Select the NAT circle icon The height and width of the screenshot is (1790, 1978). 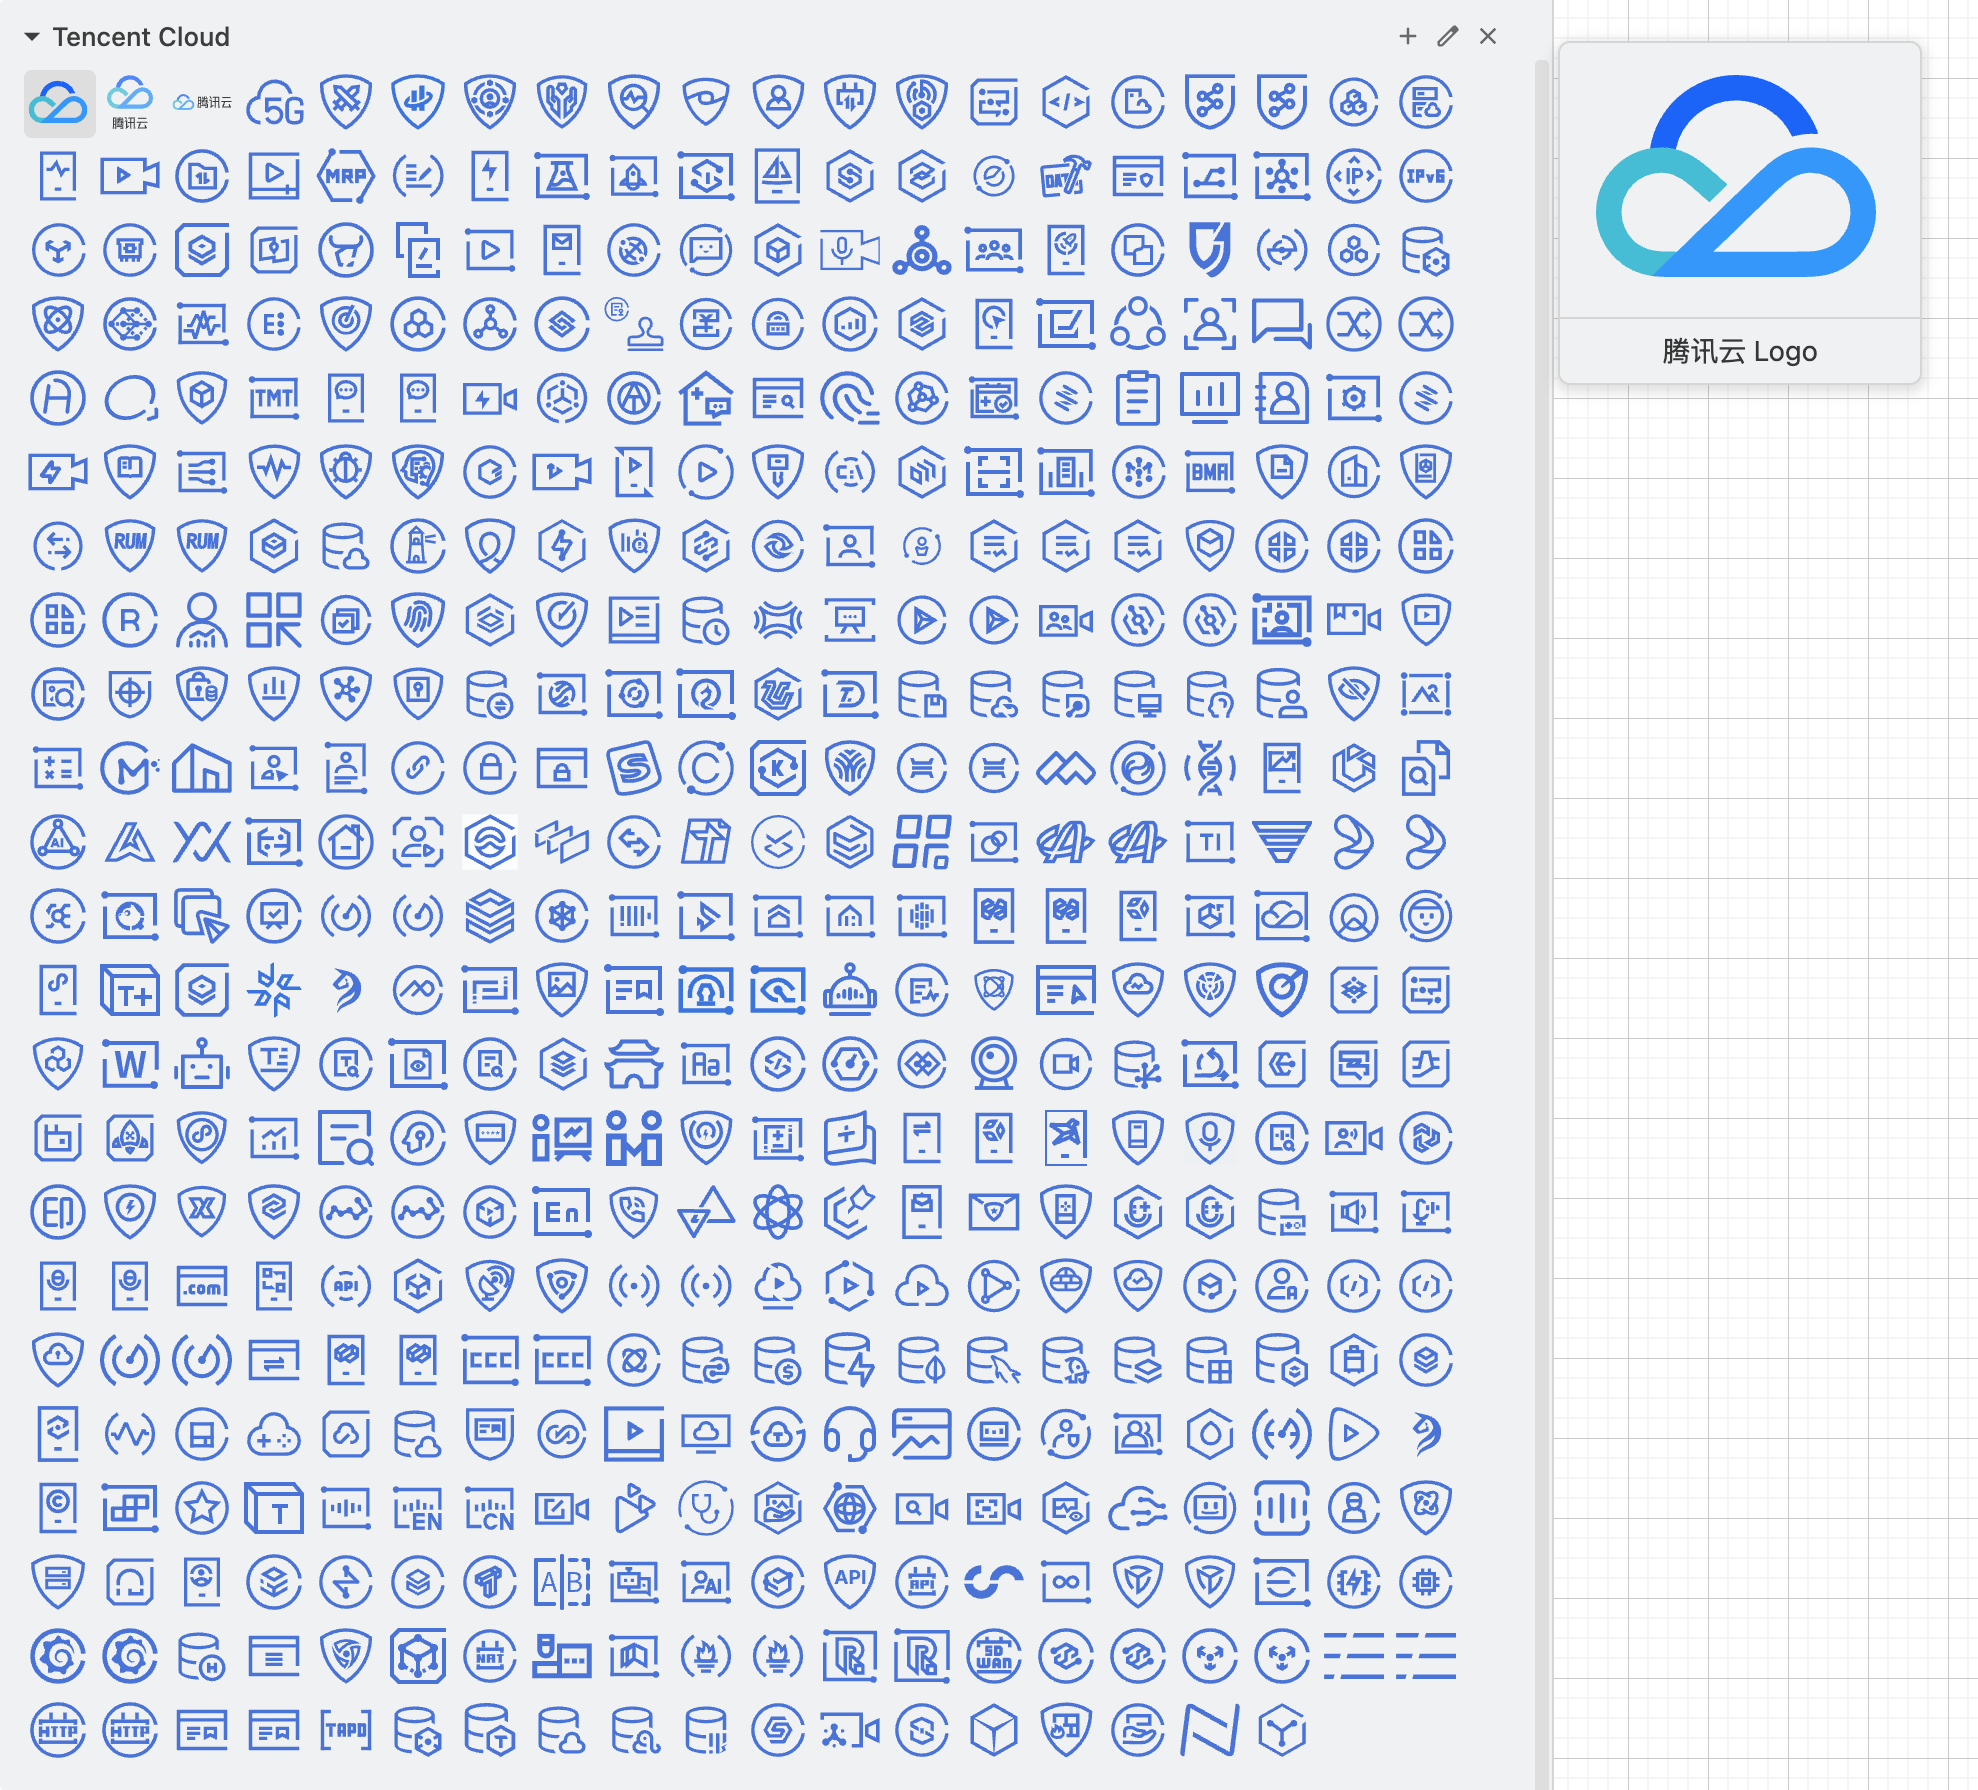coord(490,1656)
